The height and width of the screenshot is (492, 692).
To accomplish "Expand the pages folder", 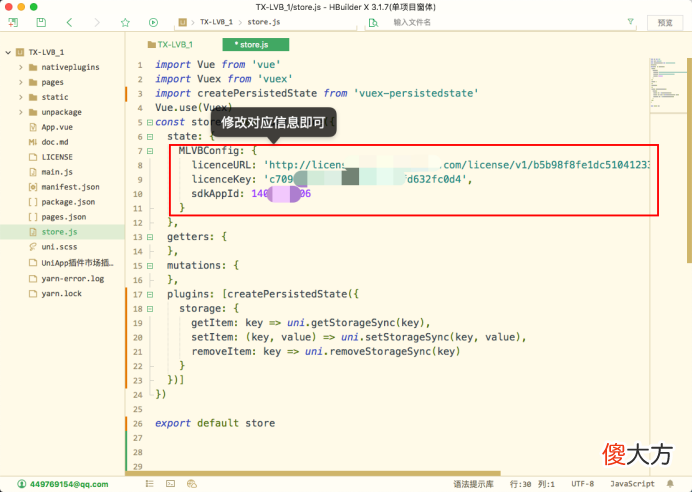I will click(x=21, y=82).
